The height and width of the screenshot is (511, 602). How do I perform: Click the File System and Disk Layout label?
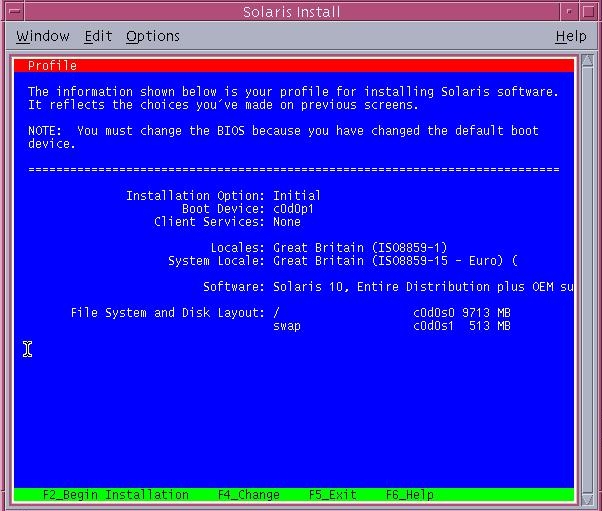(x=168, y=313)
